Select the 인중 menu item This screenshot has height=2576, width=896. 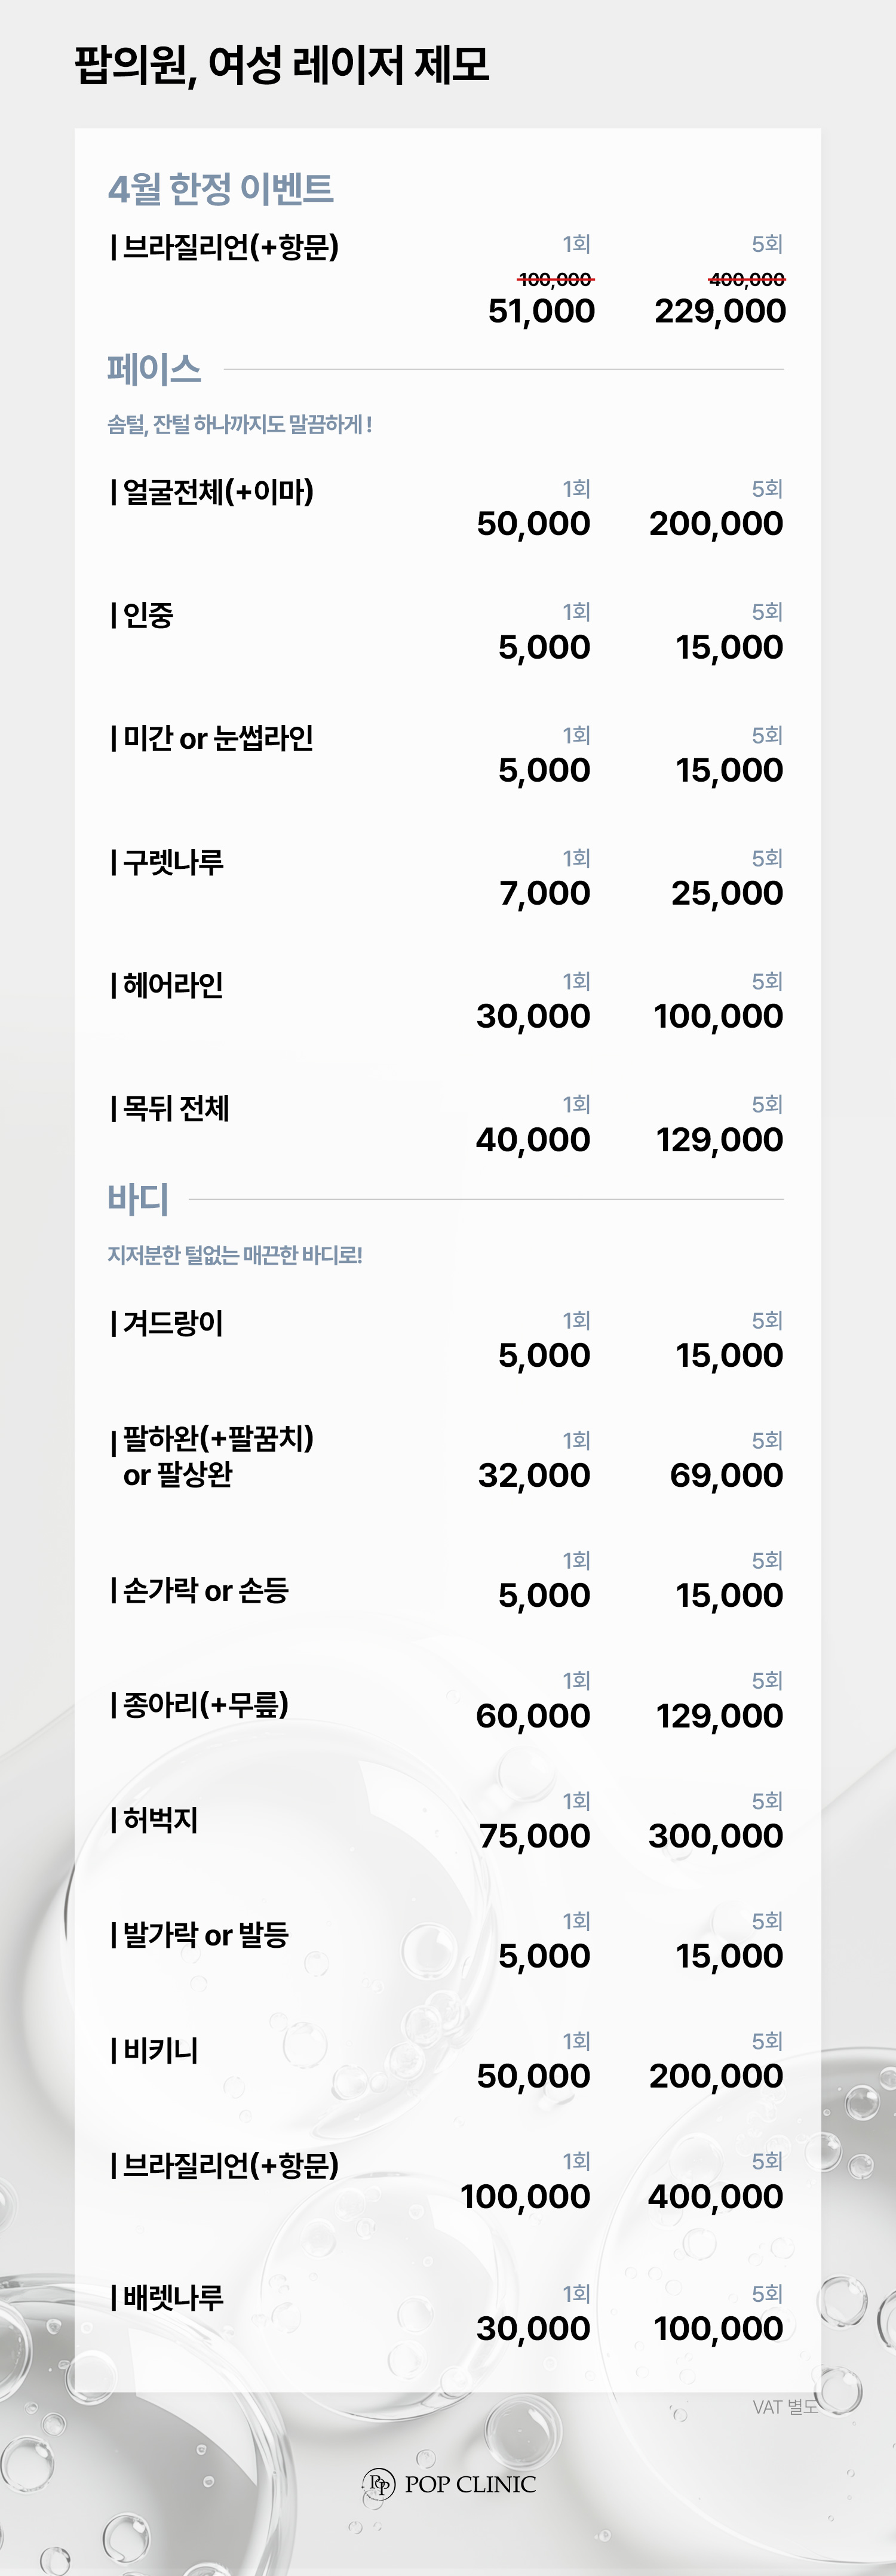[142, 614]
